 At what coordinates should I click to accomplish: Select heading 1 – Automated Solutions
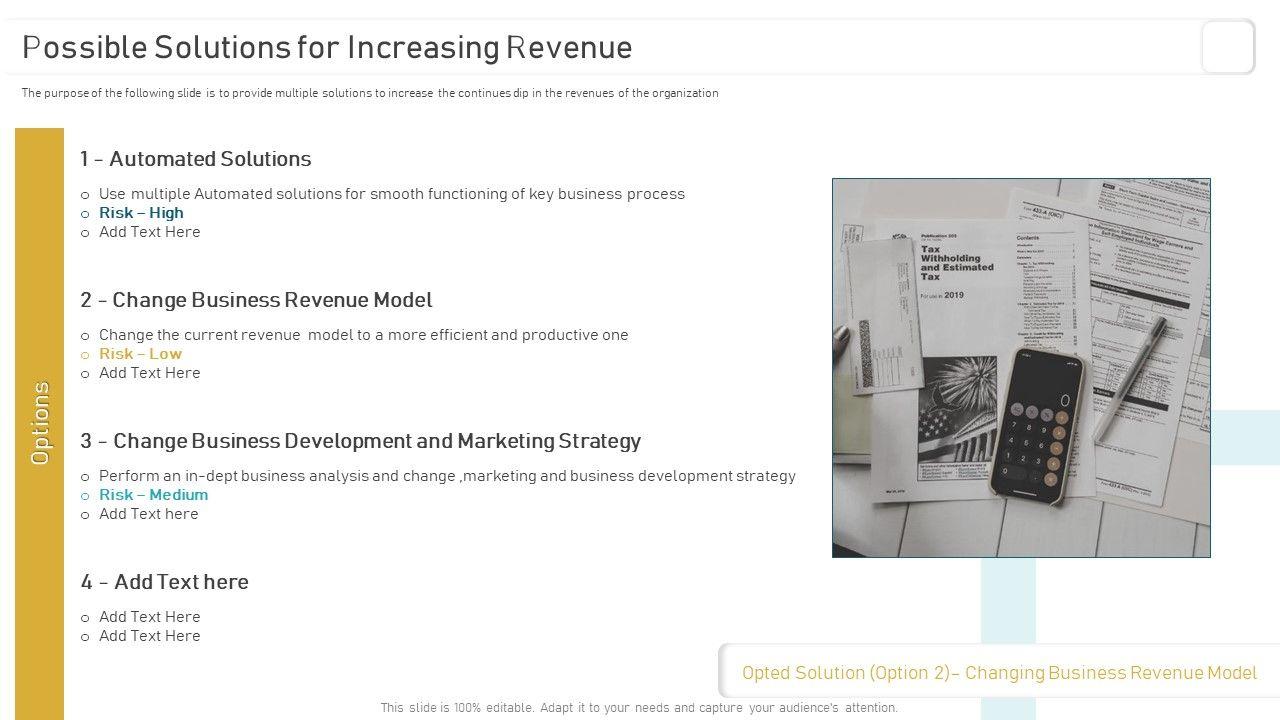196,159
